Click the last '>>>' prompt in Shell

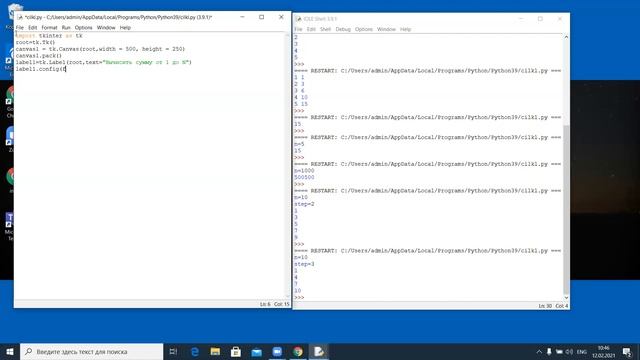pyautogui.click(x=299, y=298)
